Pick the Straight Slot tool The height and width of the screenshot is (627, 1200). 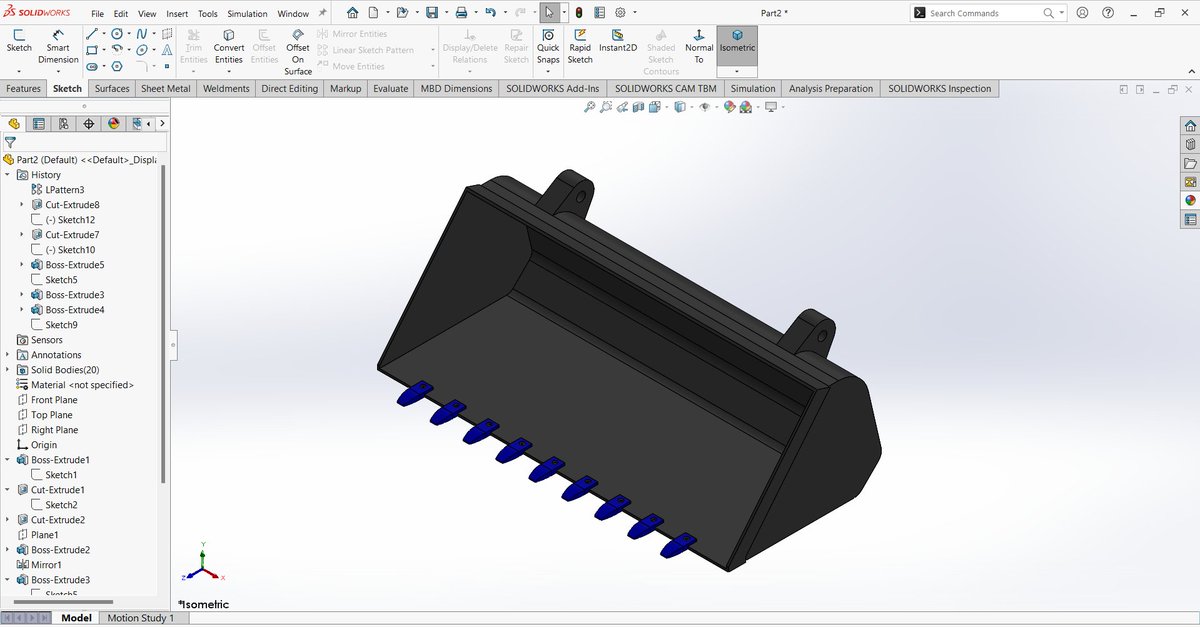tap(92, 66)
